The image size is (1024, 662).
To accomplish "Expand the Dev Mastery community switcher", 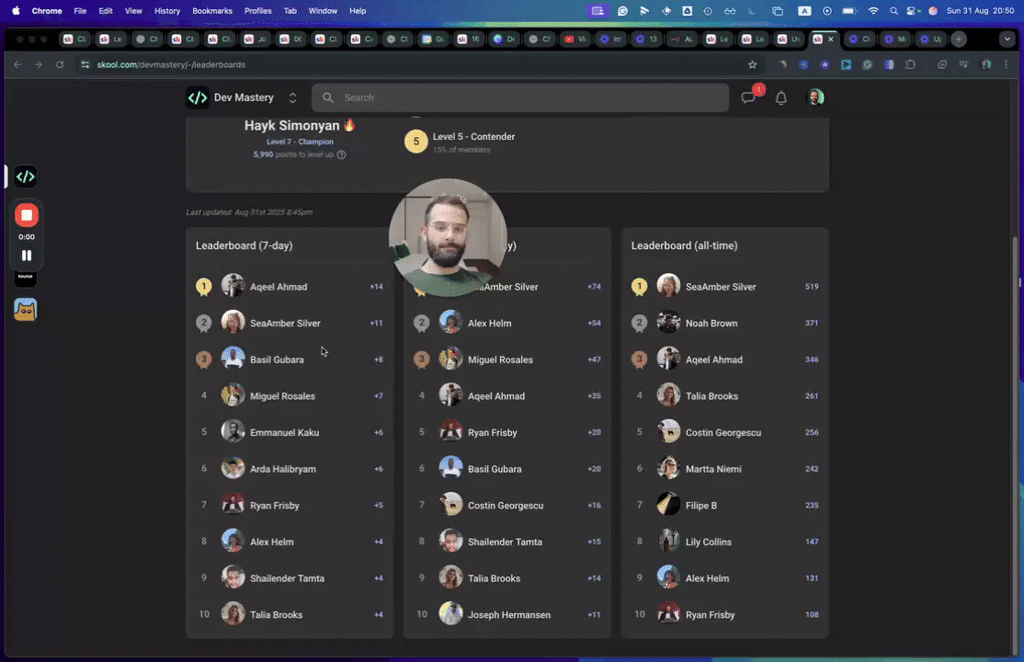I will click(293, 98).
